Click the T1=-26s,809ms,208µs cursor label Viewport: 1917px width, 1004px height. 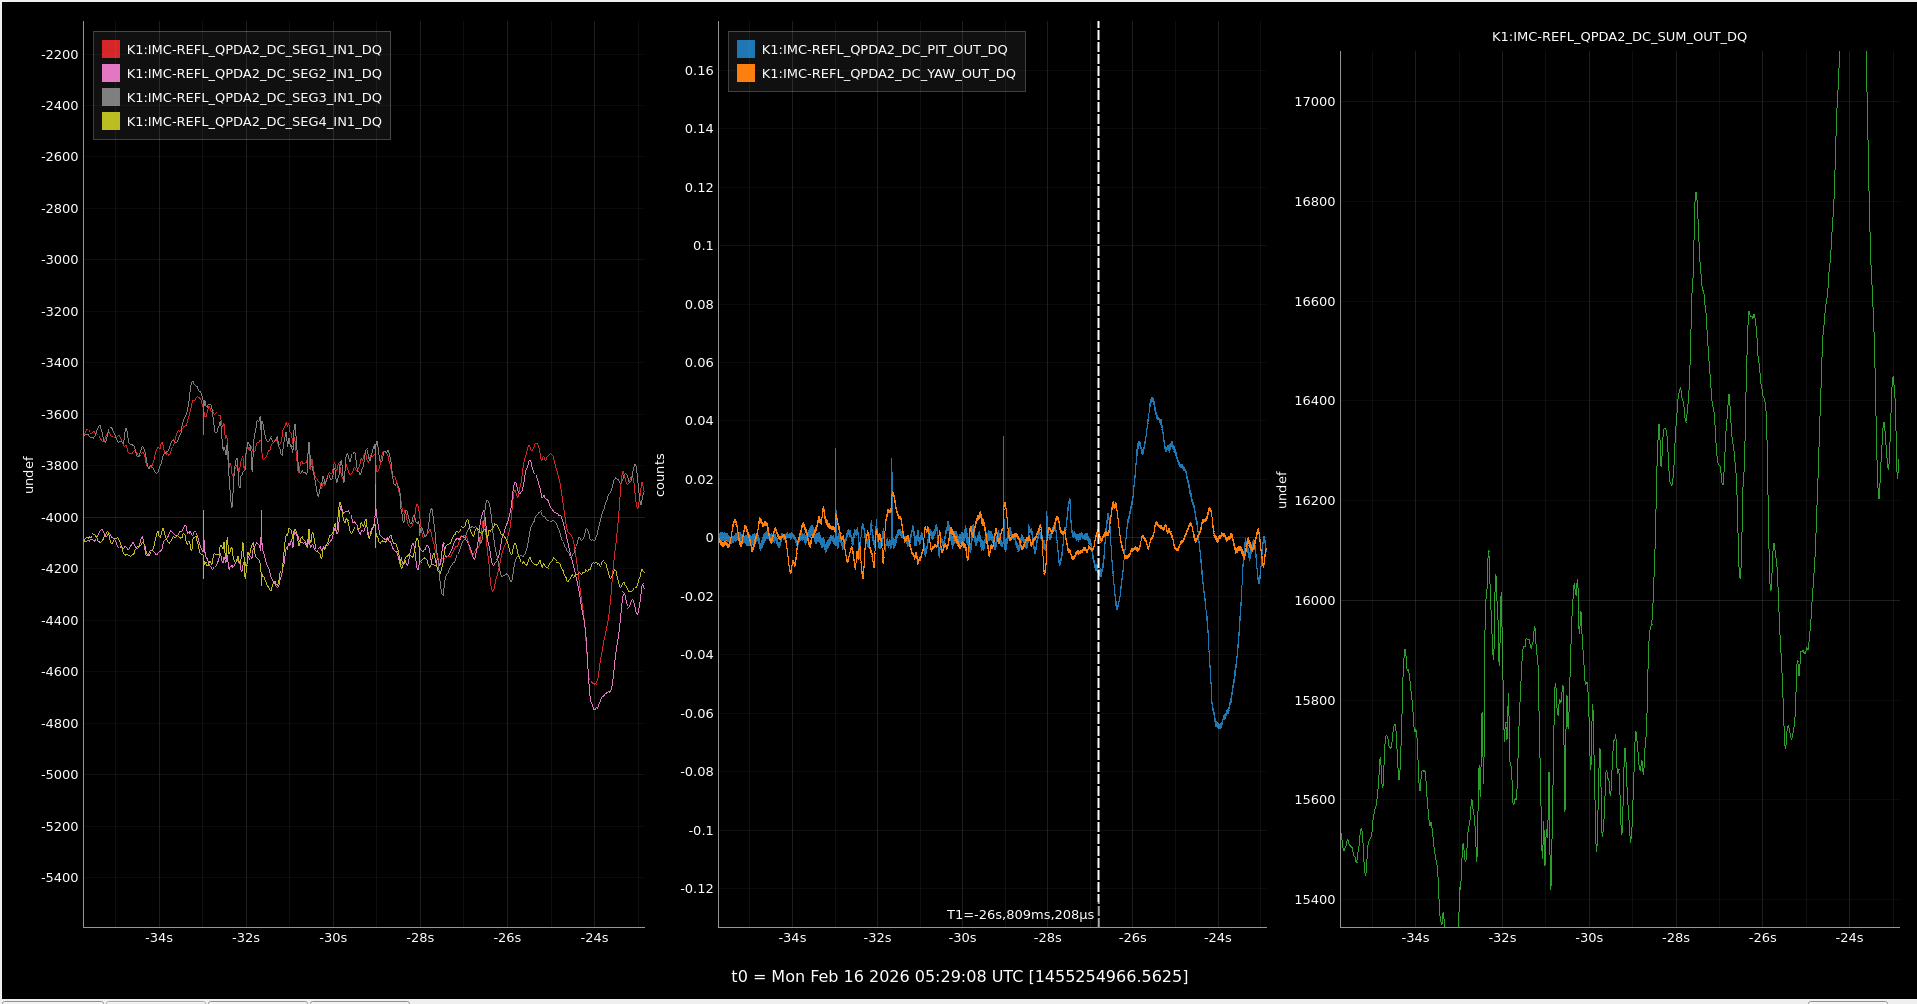tap(1020, 914)
